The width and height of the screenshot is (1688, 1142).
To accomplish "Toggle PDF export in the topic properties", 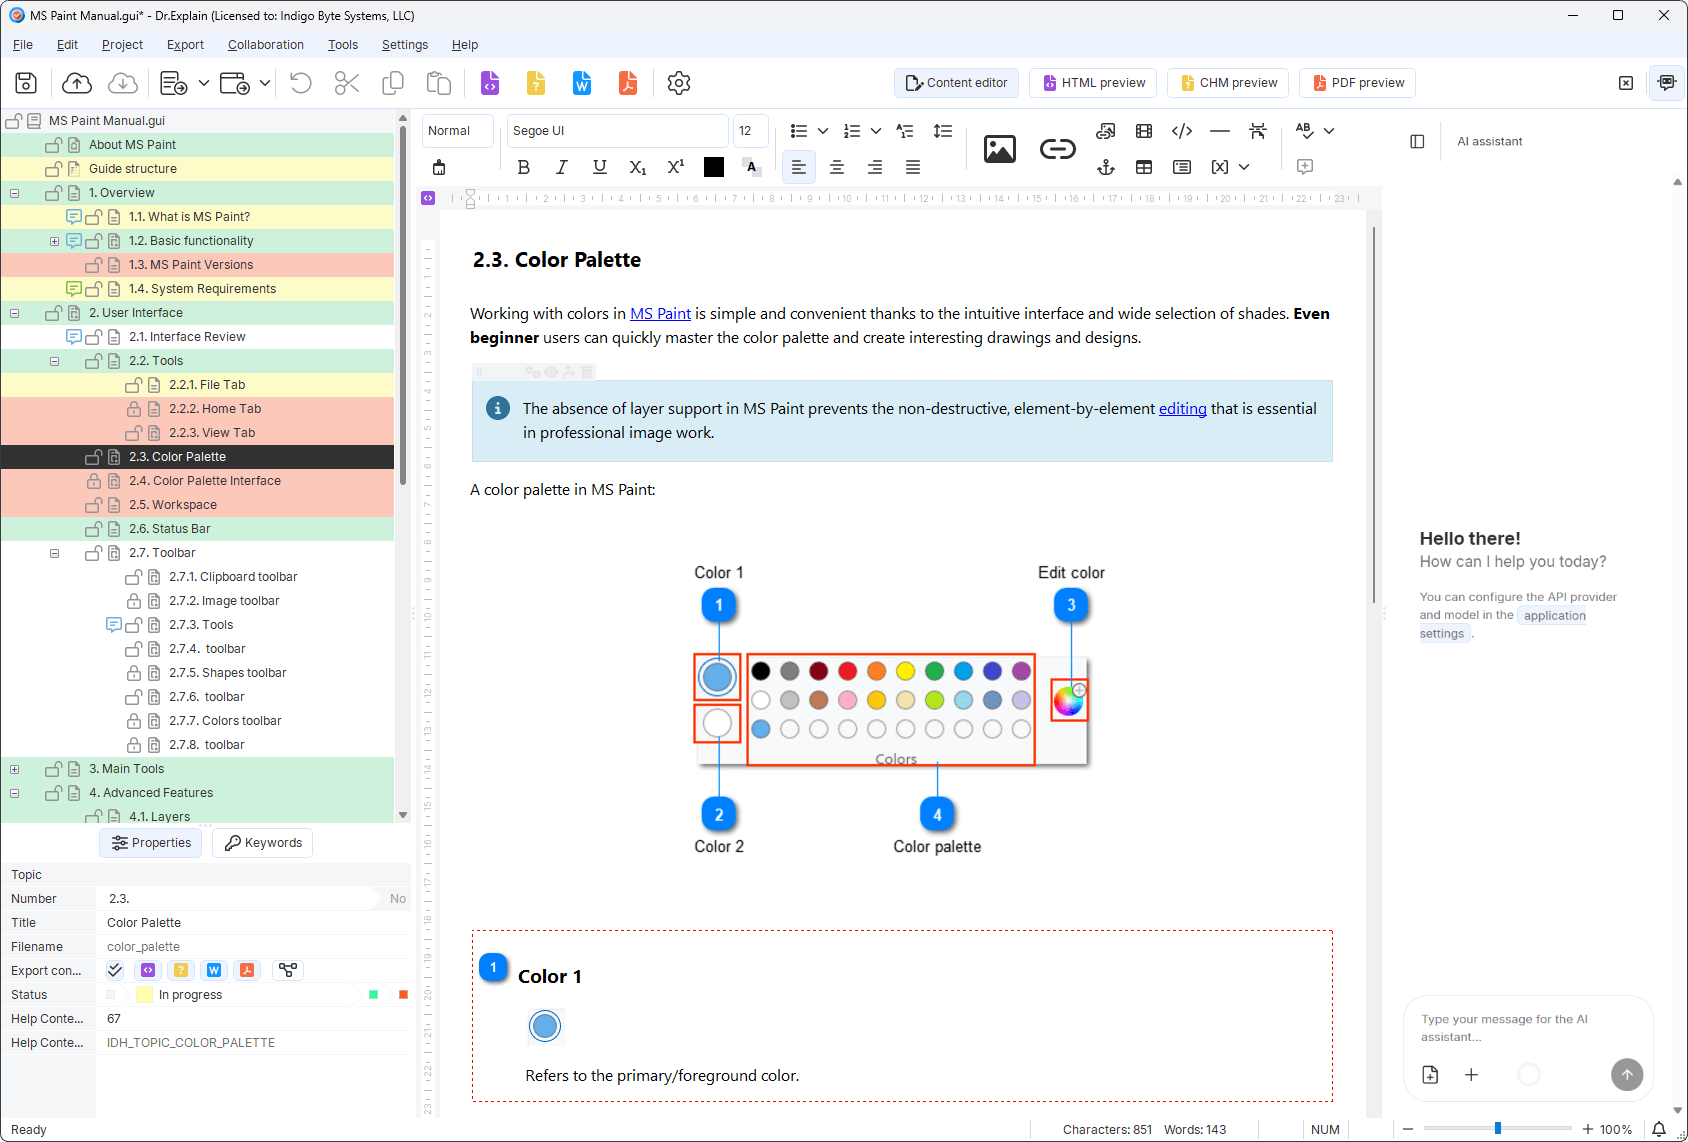I will (x=247, y=970).
